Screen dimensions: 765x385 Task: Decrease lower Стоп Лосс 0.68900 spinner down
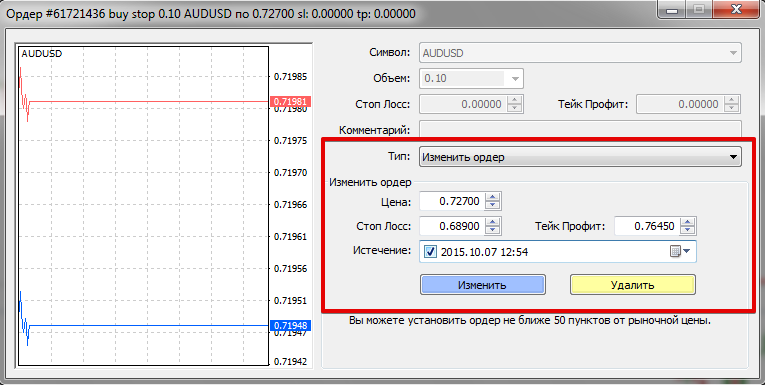(493, 230)
